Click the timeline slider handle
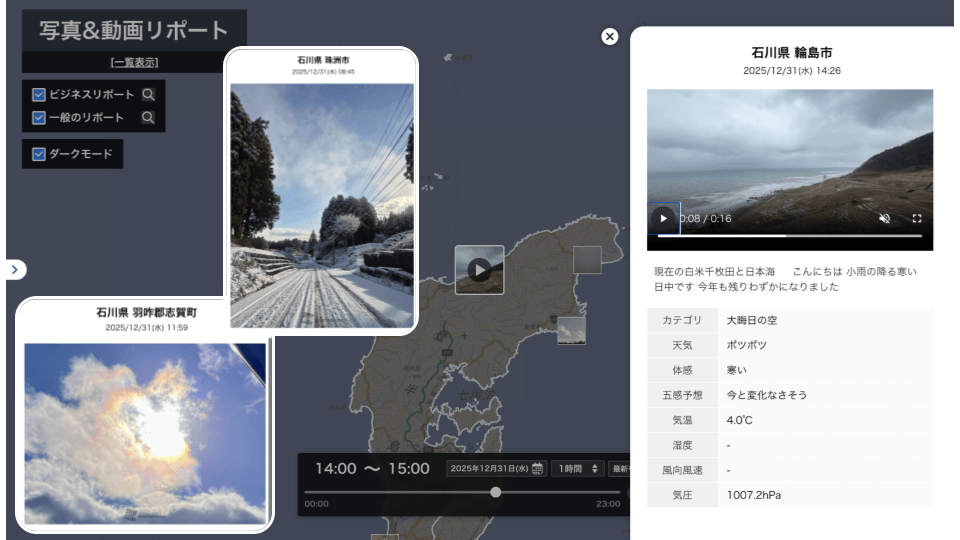Screen dimensions: 960x540 click(x=496, y=492)
